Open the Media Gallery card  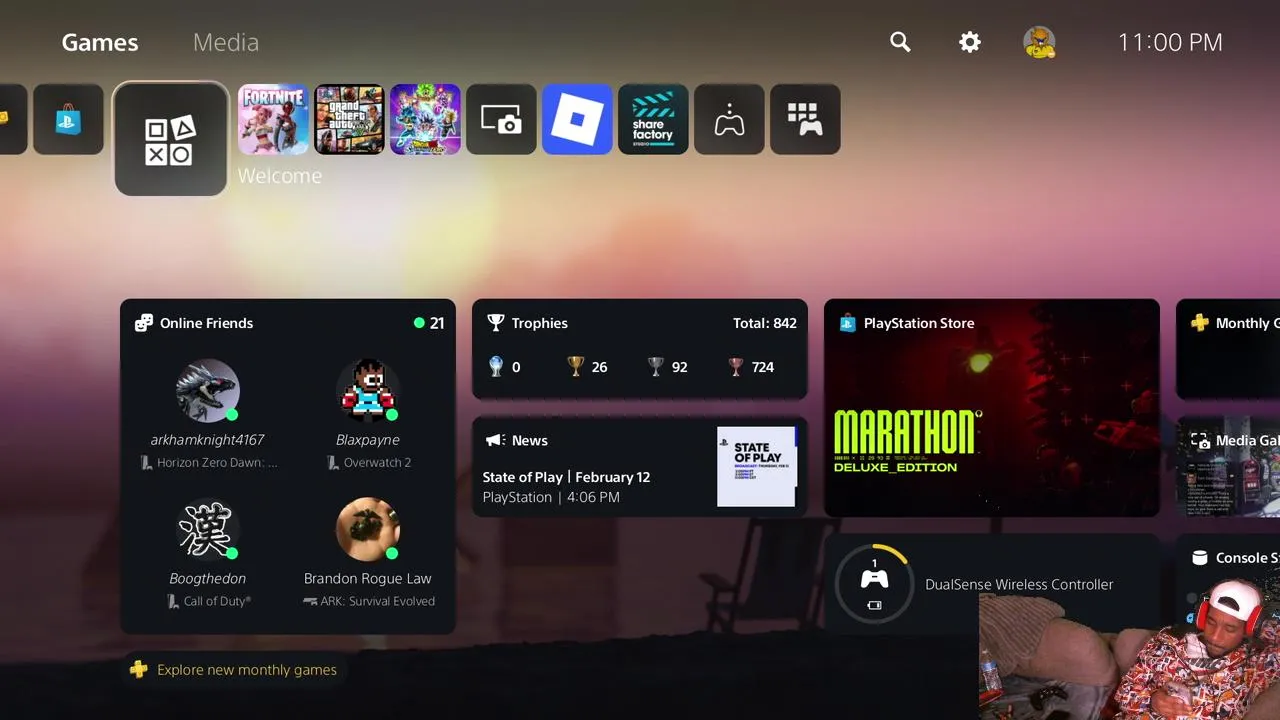[x=1228, y=467]
